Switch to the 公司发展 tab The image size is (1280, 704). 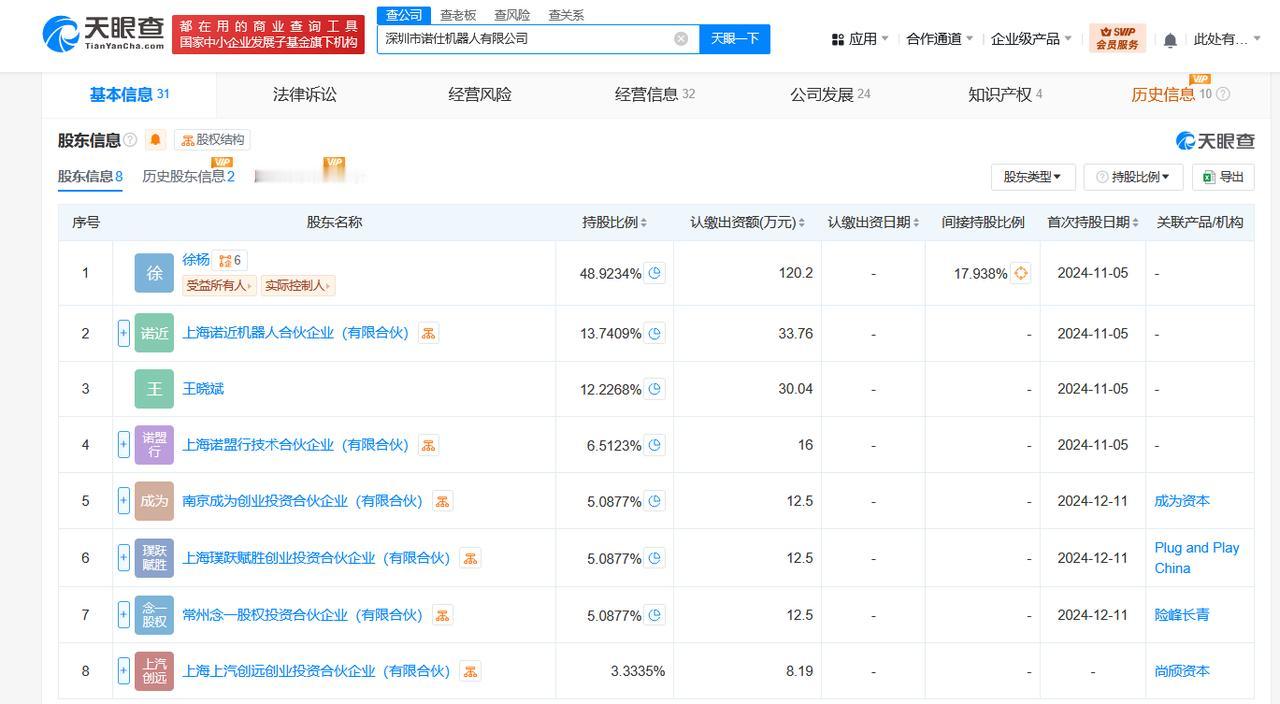(830, 94)
